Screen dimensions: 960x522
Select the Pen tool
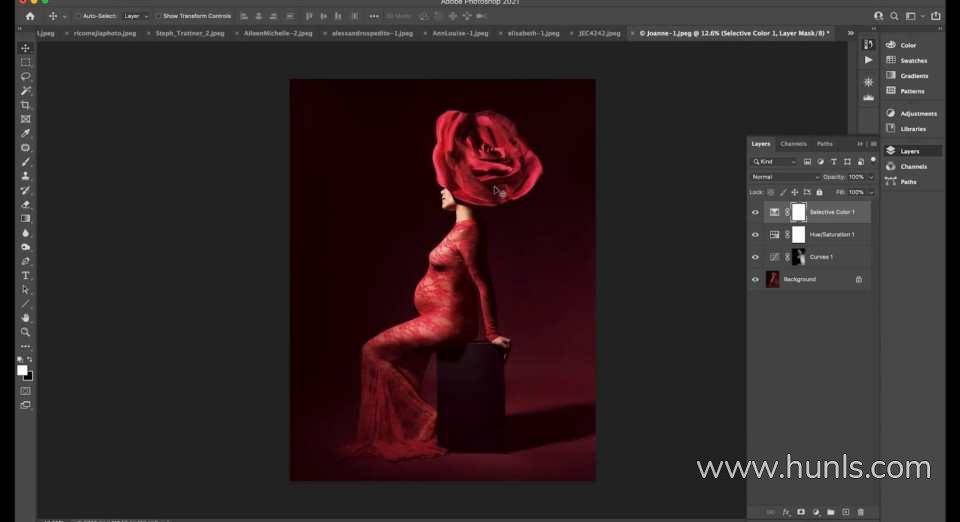pos(25,261)
